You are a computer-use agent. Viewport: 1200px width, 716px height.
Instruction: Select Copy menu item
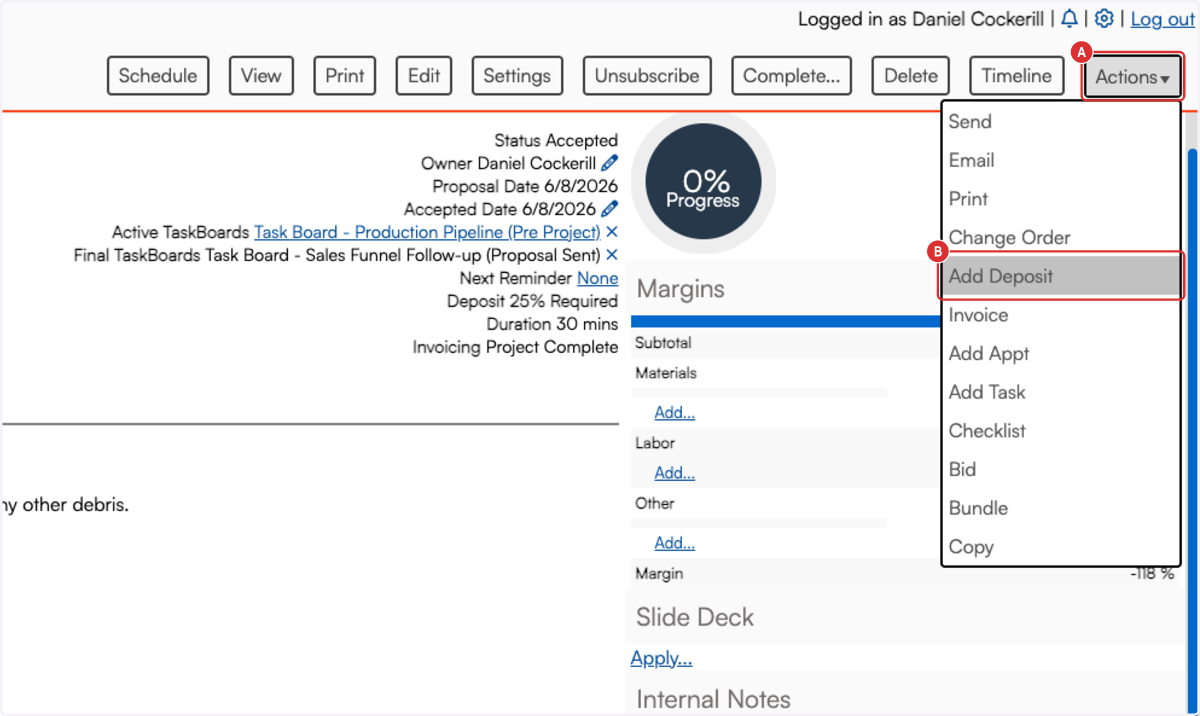tap(1061, 547)
